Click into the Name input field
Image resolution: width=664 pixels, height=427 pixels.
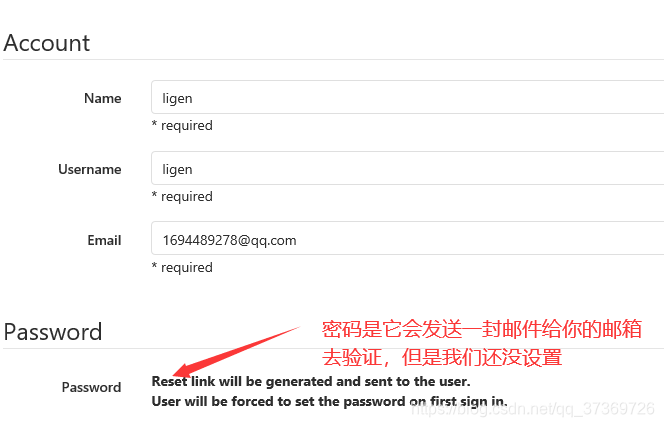coord(407,97)
